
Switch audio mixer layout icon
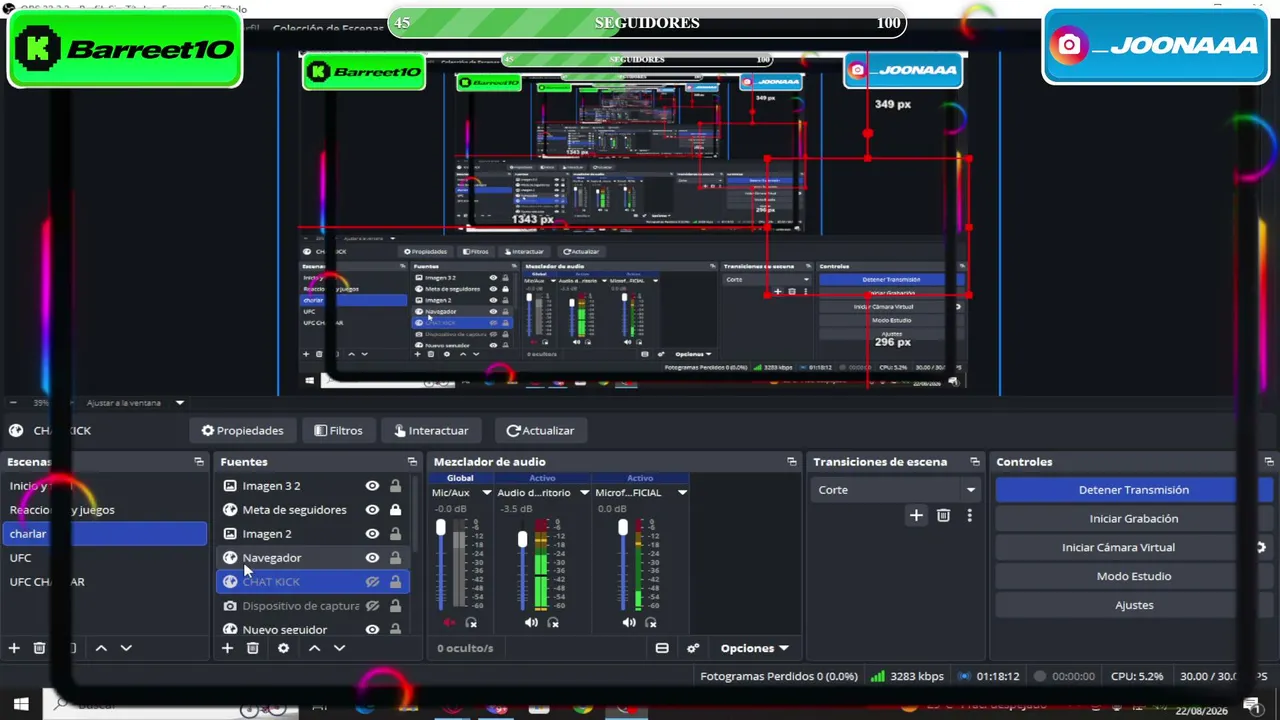coord(662,648)
